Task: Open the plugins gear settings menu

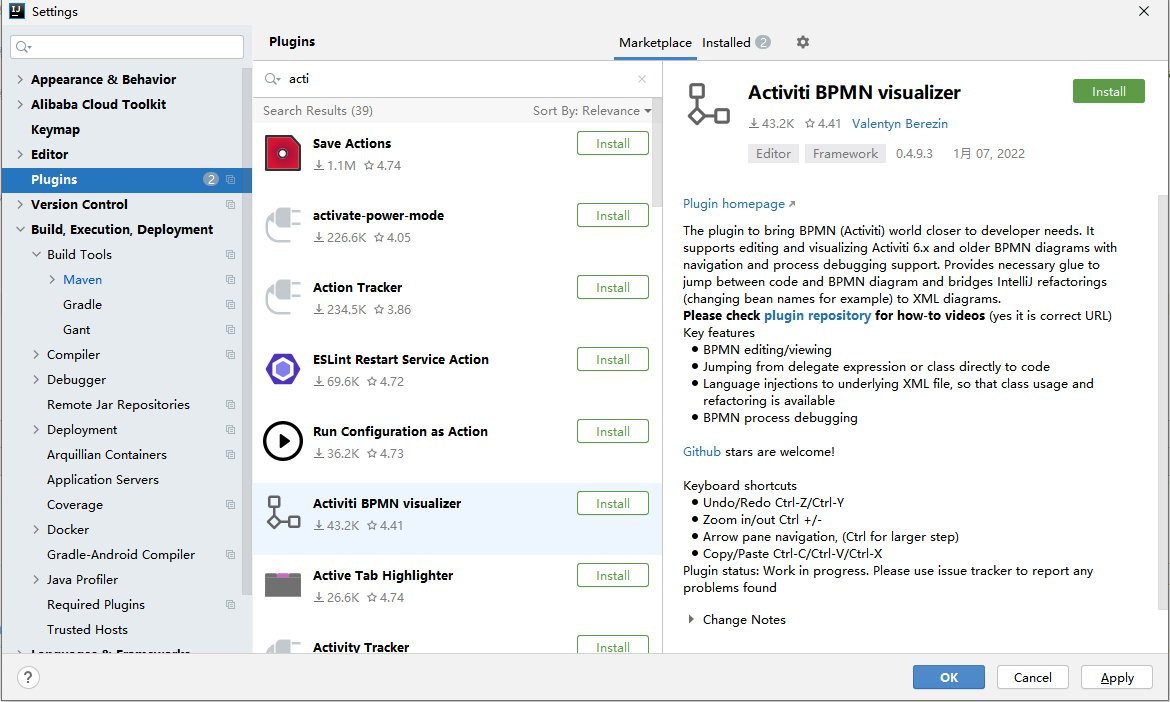Action: click(x=803, y=43)
